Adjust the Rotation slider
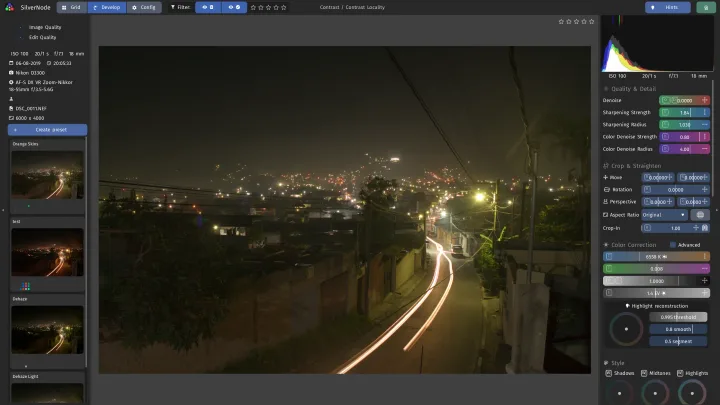The height and width of the screenshot is (405, 720). 675,189
